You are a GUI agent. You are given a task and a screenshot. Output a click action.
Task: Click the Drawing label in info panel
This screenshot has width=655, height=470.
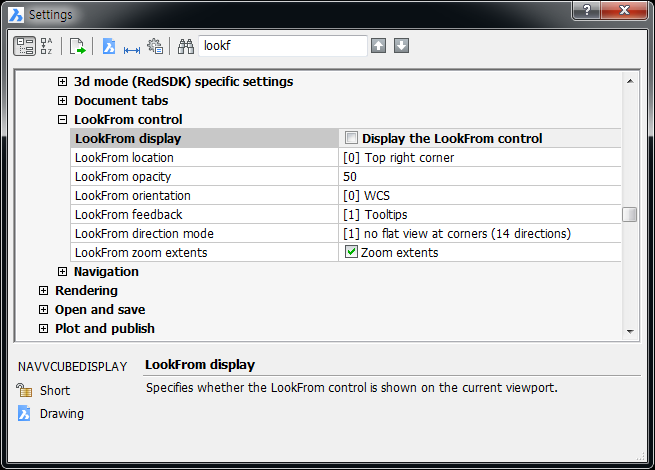point(62,414)
